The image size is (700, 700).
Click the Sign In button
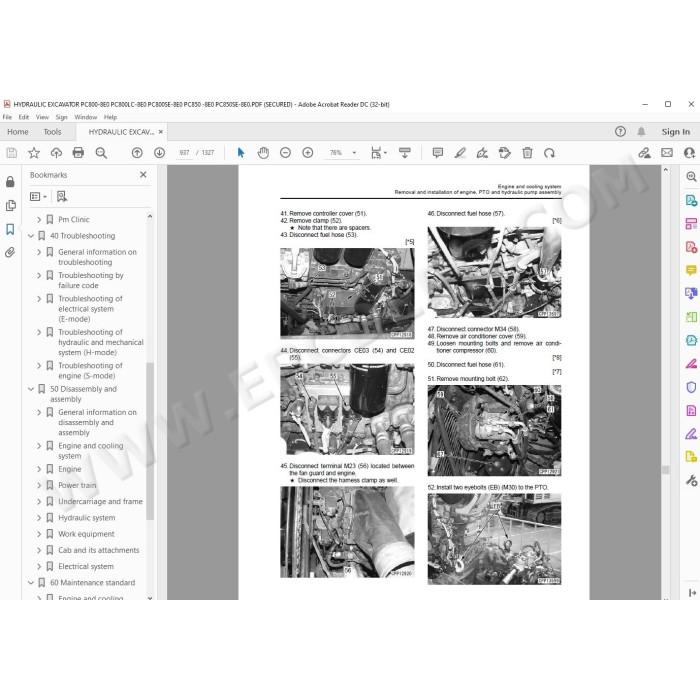675,132
